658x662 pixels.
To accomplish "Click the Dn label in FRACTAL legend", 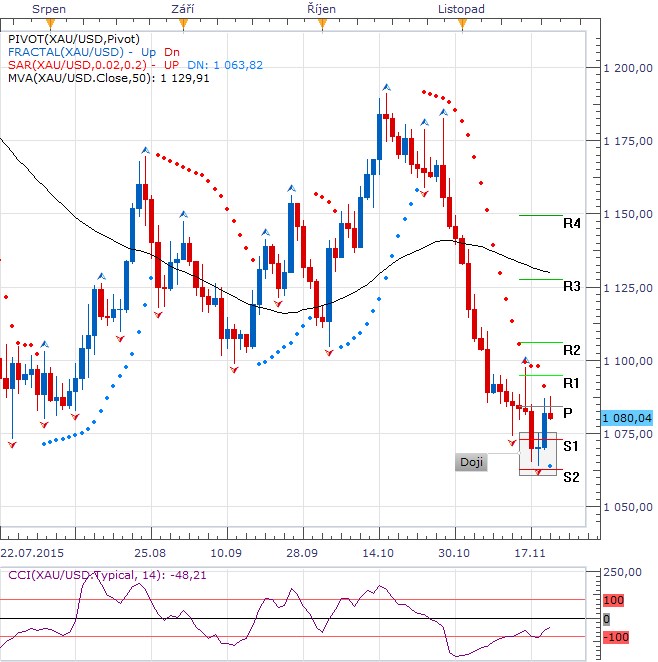I will coord(172,52).
